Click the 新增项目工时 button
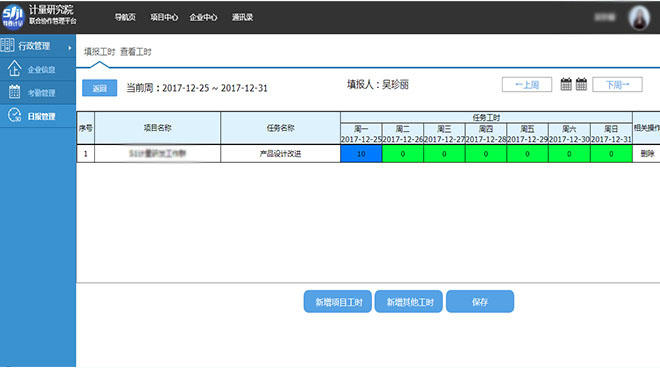Image resolution: width=660 pixels, height=368 pixels. (338, 301)
